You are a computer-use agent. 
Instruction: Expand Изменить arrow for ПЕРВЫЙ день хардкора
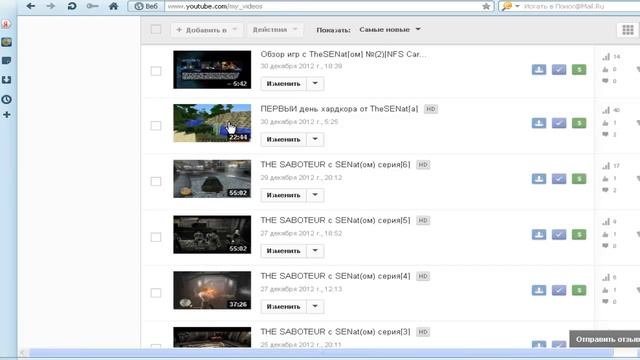(x=315, y=139)
